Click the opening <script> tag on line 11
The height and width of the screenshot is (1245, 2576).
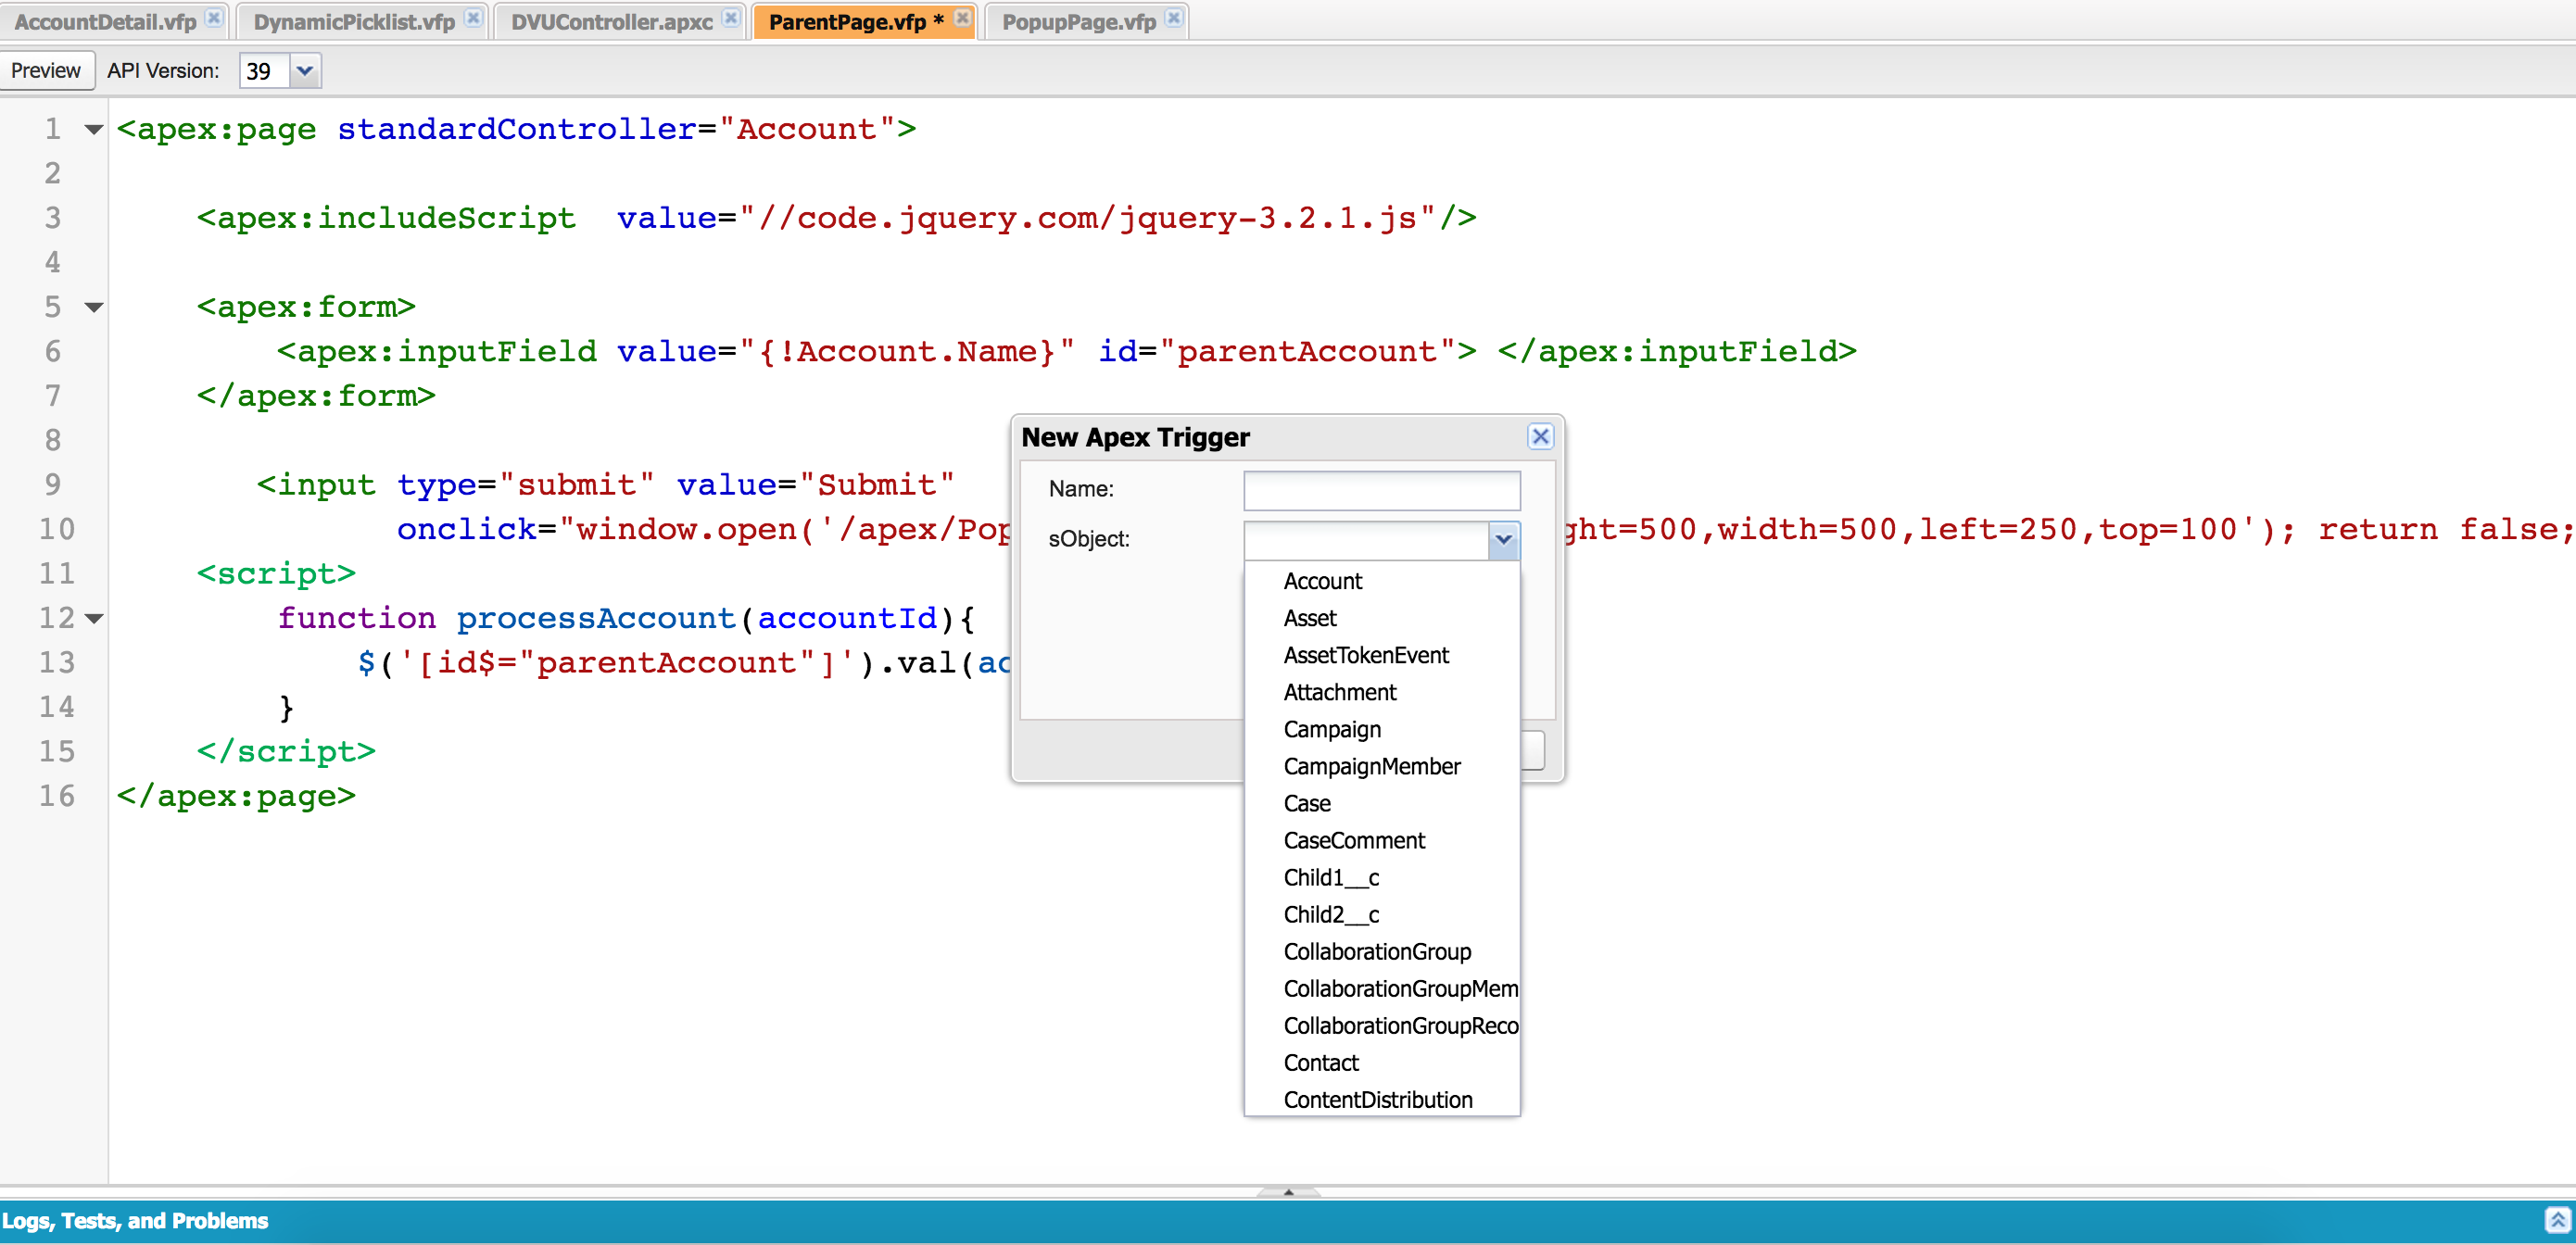[x=276, y=574]
